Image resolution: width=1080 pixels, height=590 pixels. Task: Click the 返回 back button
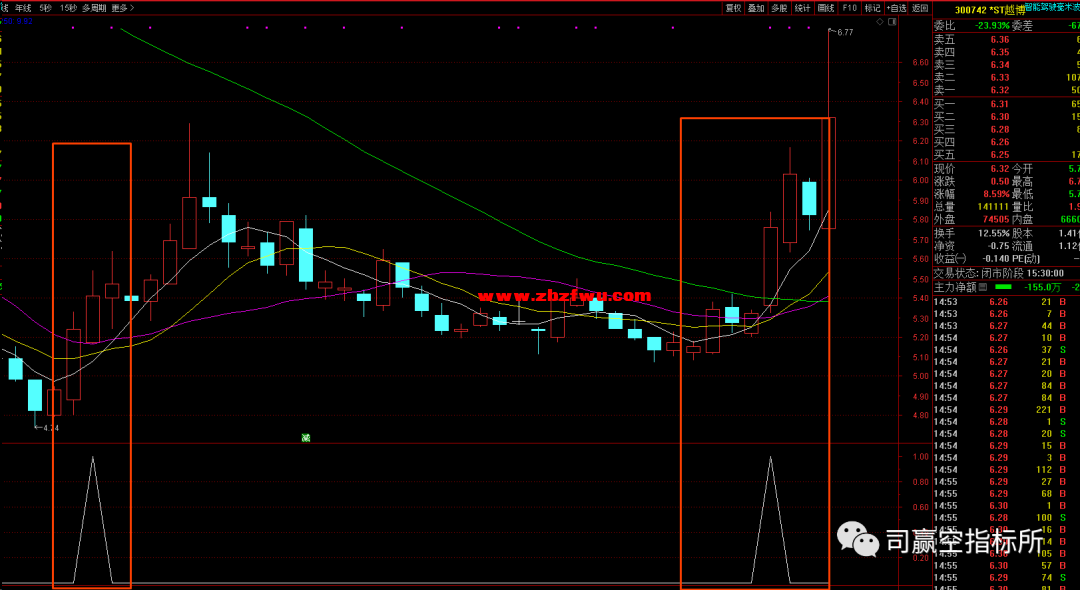920,8
